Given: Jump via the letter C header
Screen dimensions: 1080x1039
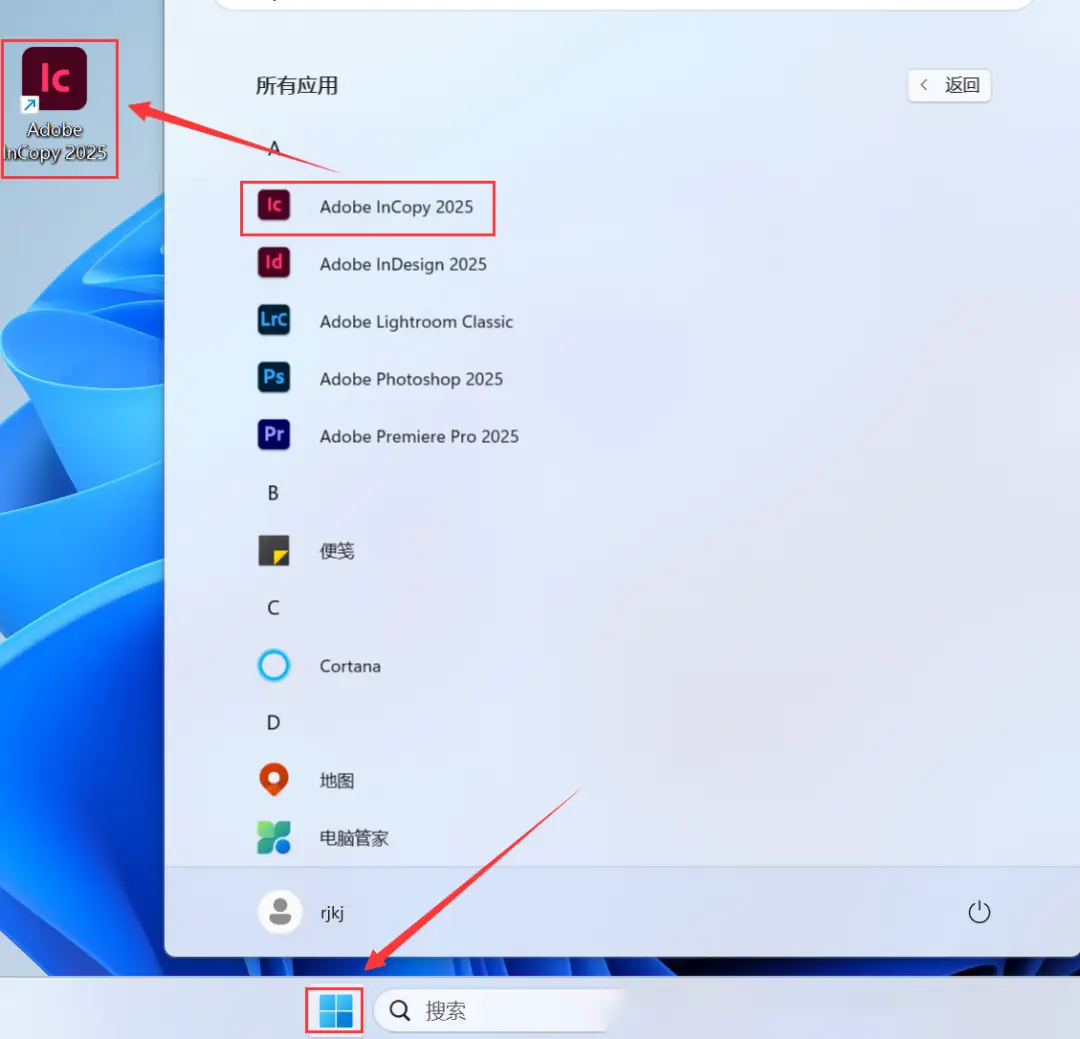Looking at the screenshot, I should click(273, 608).
